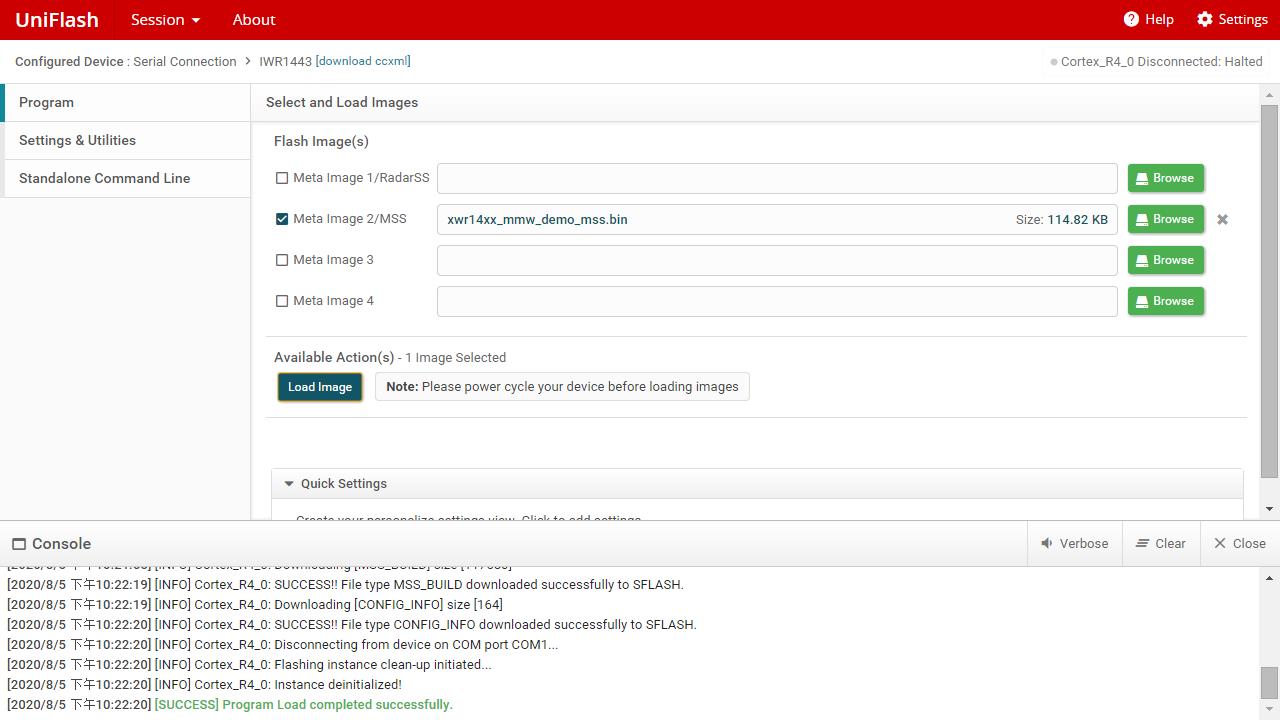This screenshot has height=720, width=1280.
Task: Open the Session dropdown menu
Action: (165, 19)
